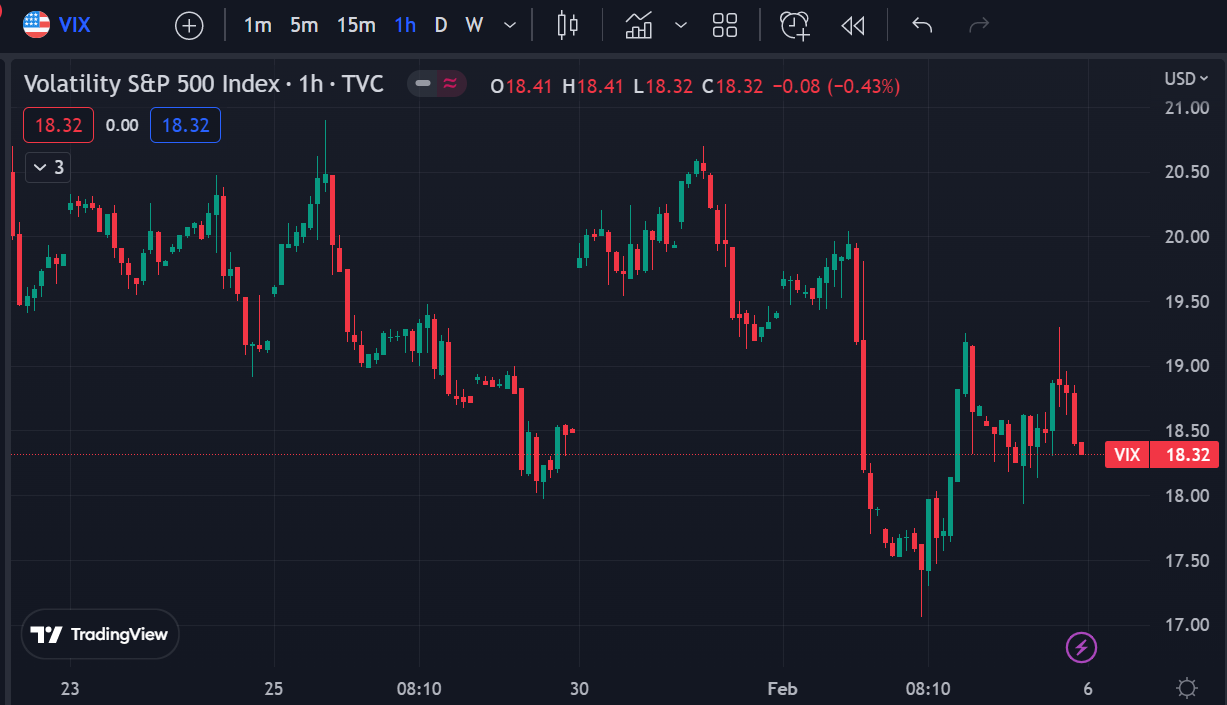This screenshot has width=1227, height=705.
Task: Select the 1h timeframe
Action: click(x=405, y=25)
